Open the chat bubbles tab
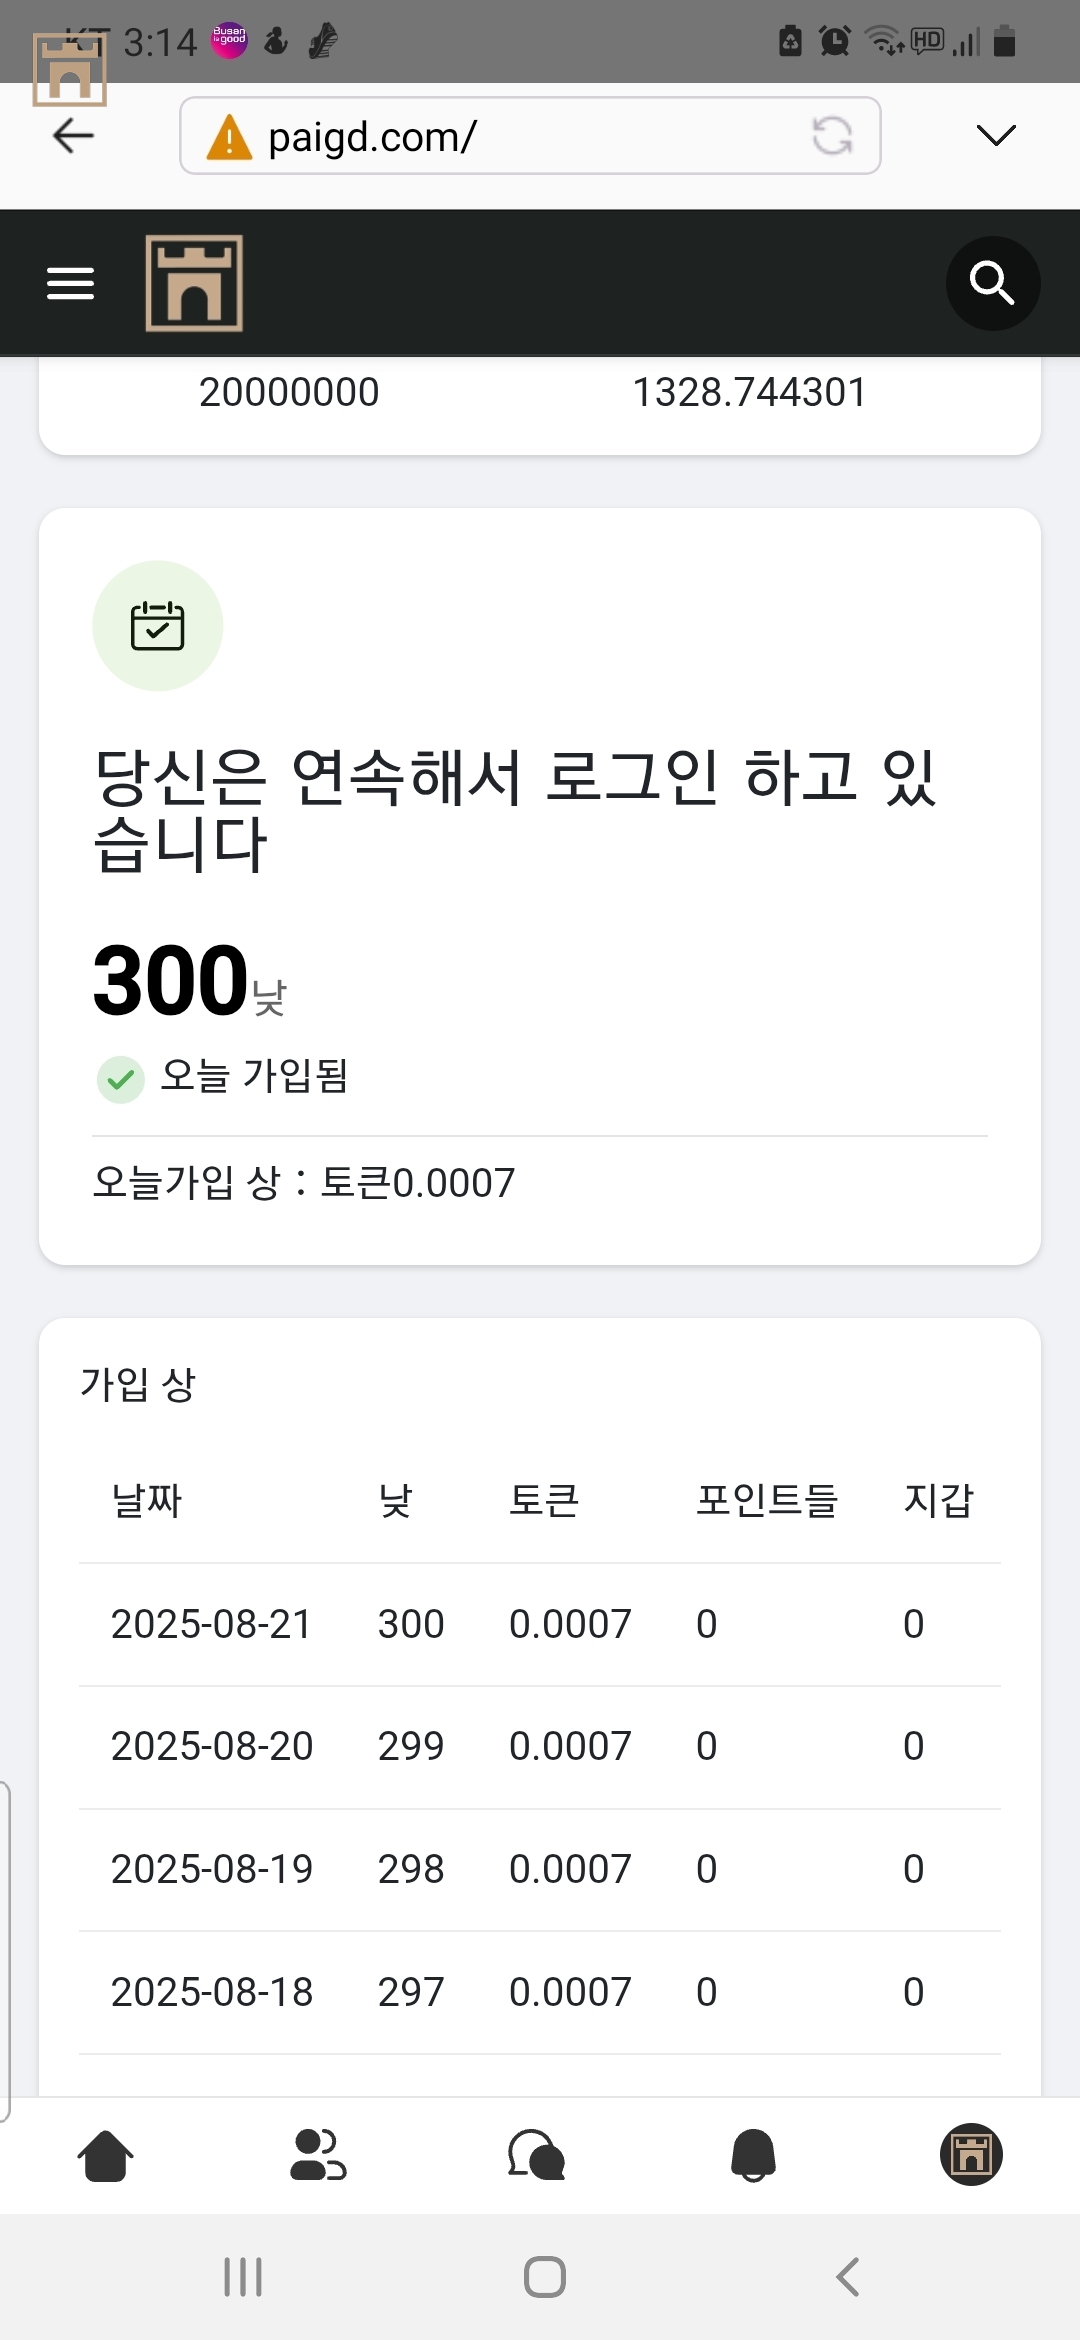The height and width of the screenshot is (2340, 1080). click(x=537, y=2155)
